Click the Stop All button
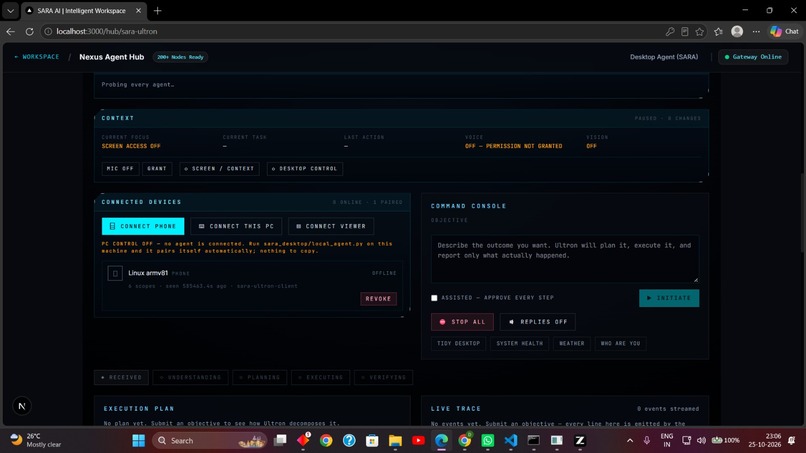 [463, 322]
